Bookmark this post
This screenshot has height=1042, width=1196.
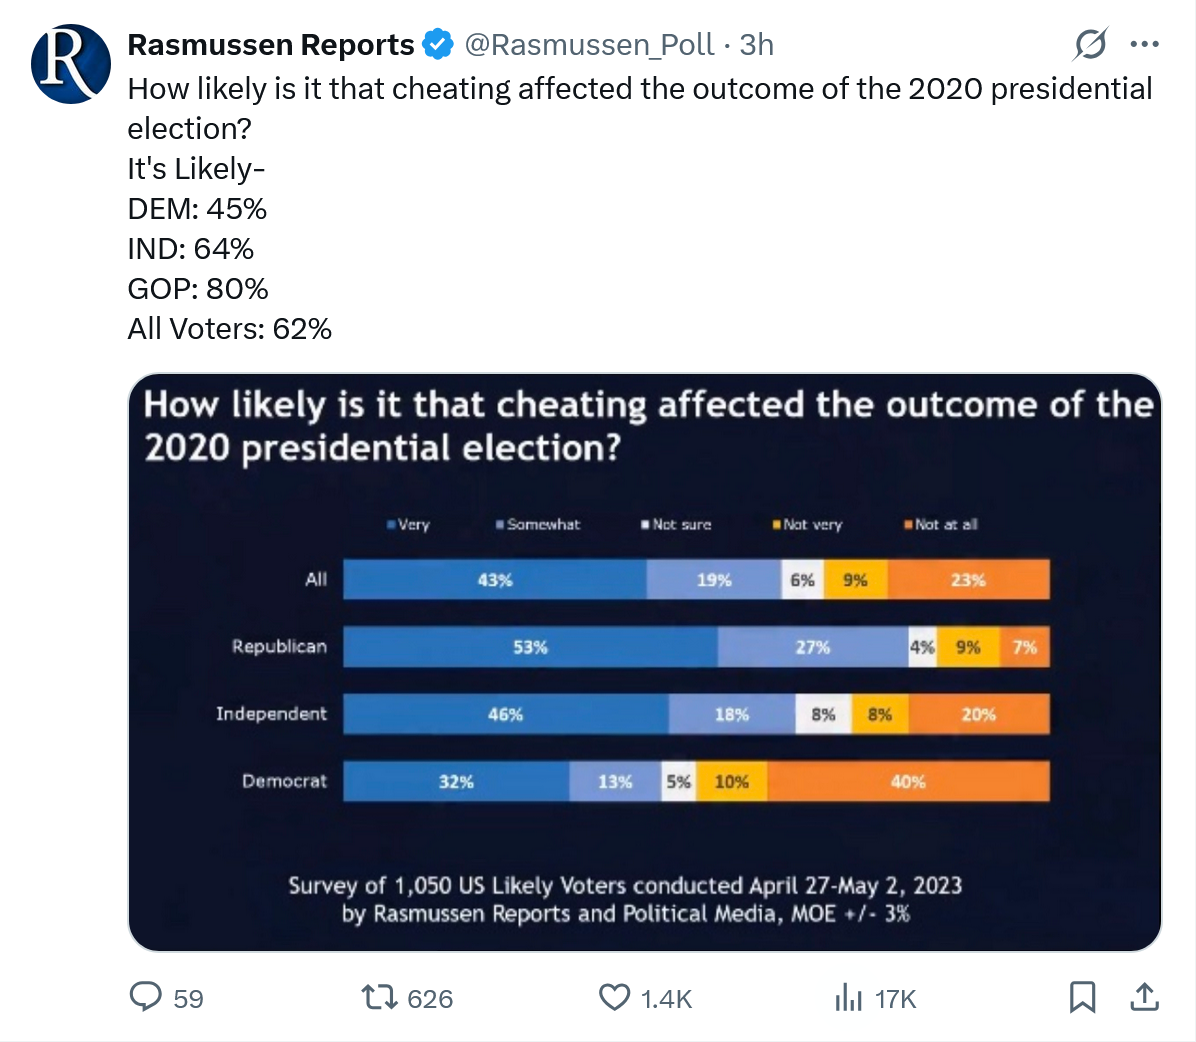[1082, 997]
